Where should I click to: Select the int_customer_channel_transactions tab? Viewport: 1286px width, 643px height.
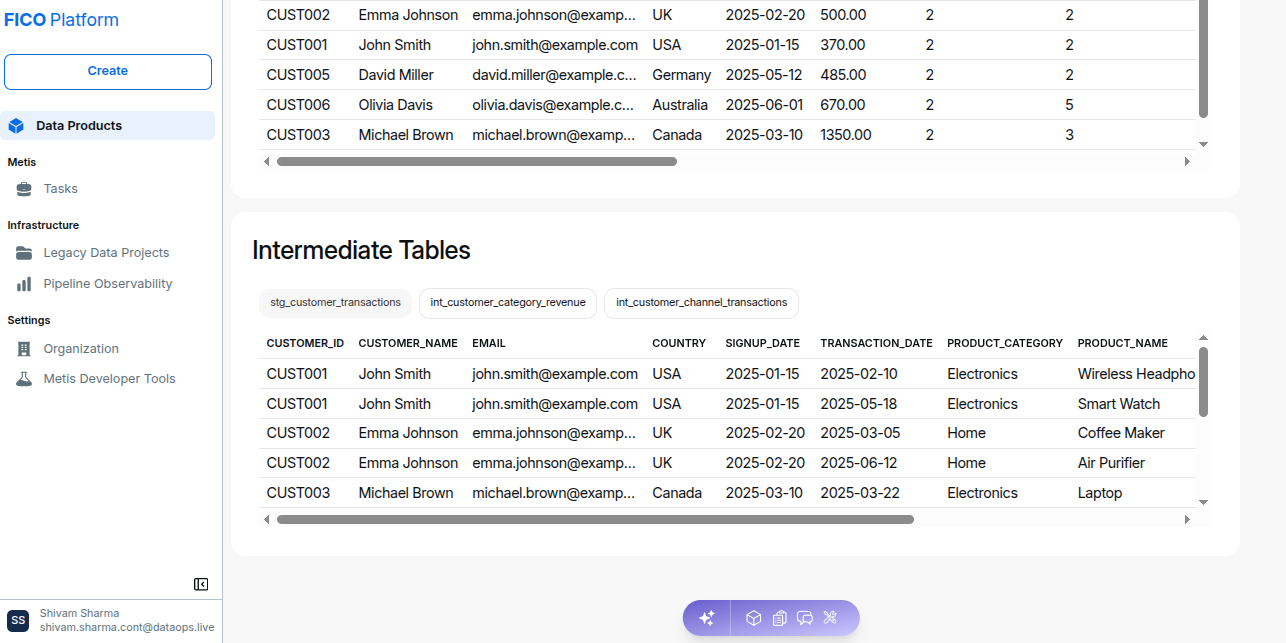click(701, 302)
